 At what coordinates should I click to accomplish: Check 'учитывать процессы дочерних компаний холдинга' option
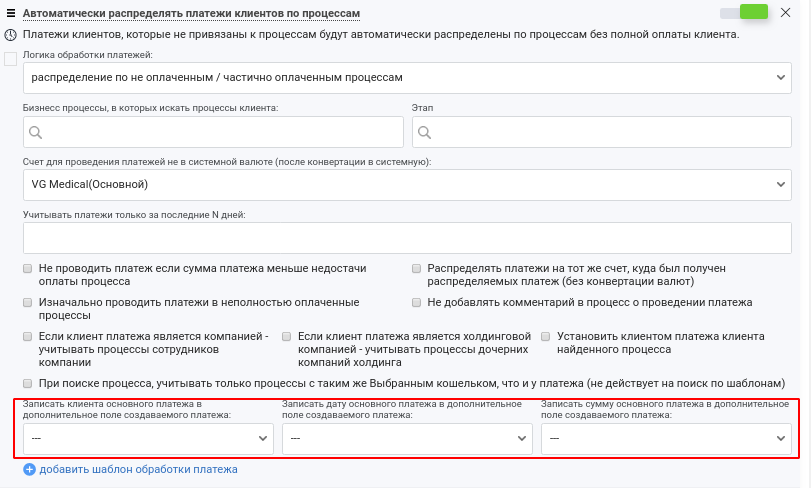click(287, 337)
